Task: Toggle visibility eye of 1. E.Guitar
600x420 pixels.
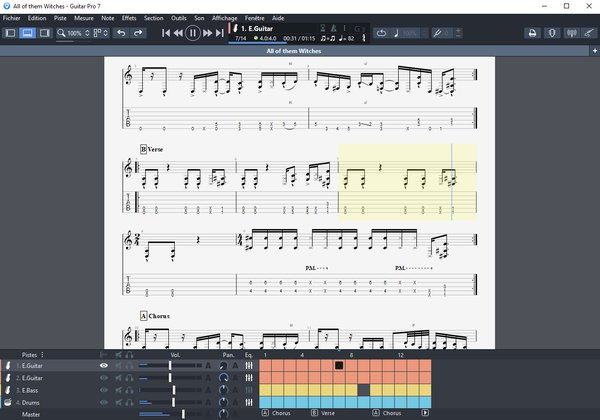Action: click(104, 366)
